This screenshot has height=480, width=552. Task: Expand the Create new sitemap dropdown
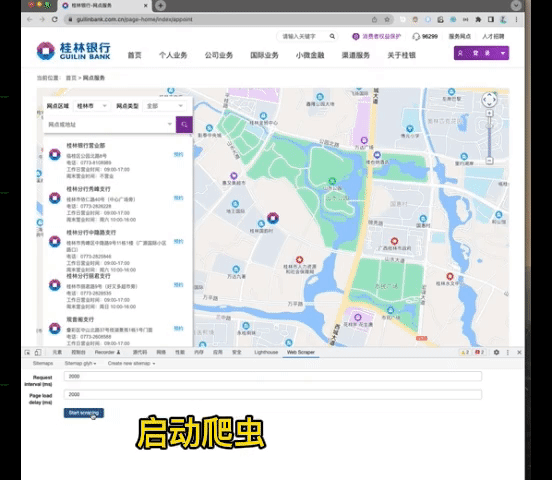tap(131, 363)
